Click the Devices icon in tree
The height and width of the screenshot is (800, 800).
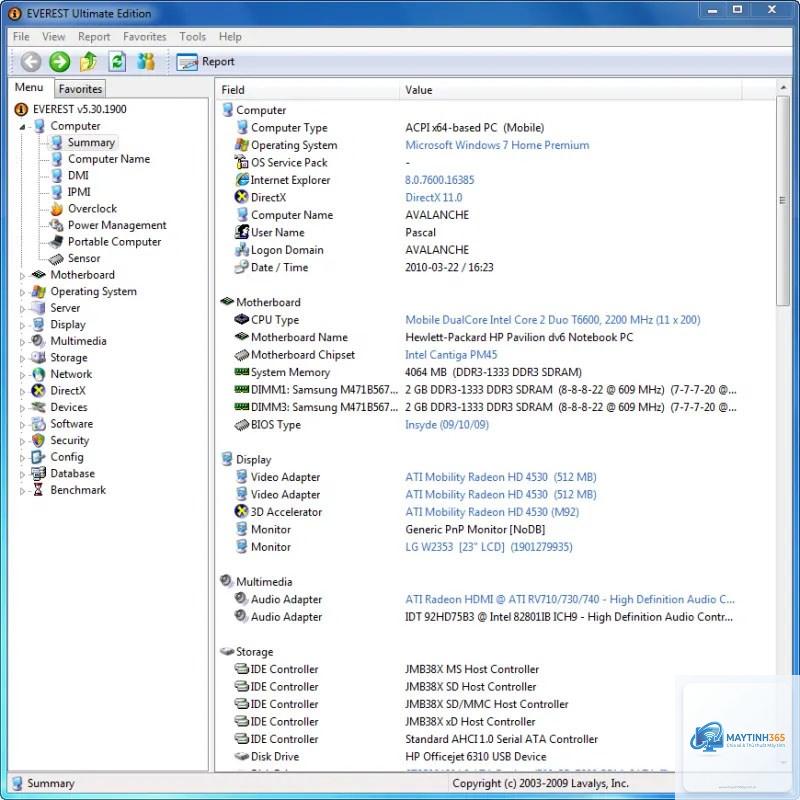(x=38, y=407)
